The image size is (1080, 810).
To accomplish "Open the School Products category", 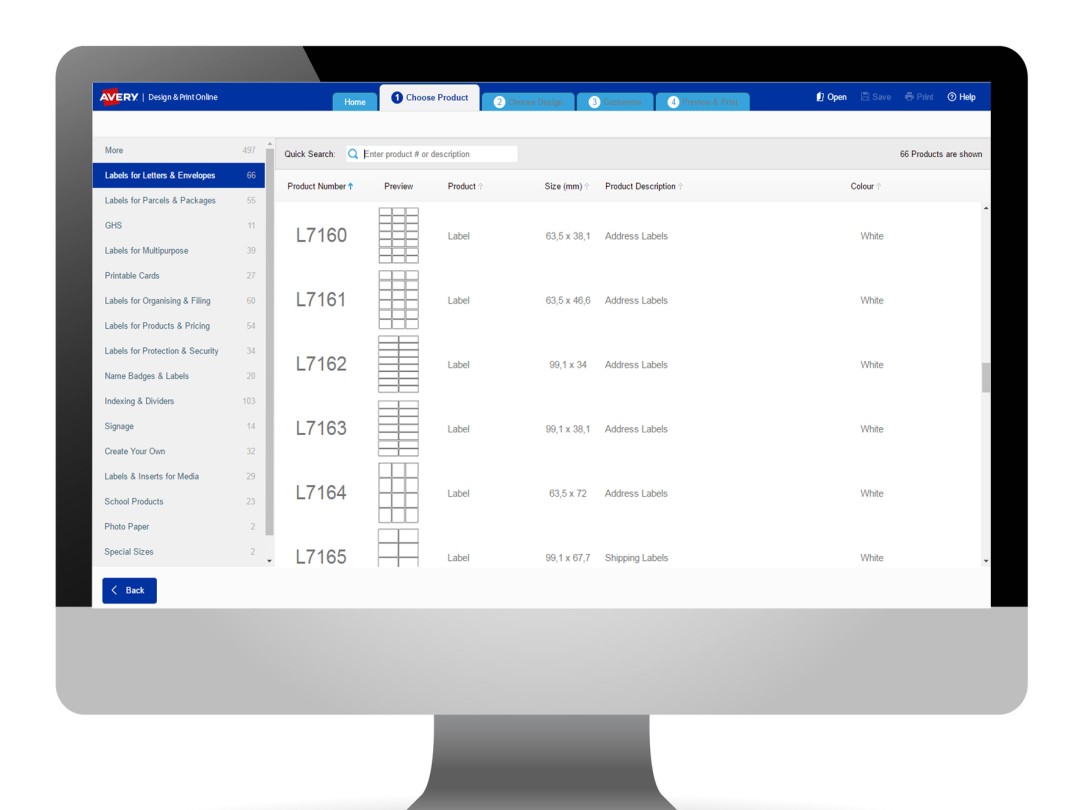I will click(x=179, y=501).
